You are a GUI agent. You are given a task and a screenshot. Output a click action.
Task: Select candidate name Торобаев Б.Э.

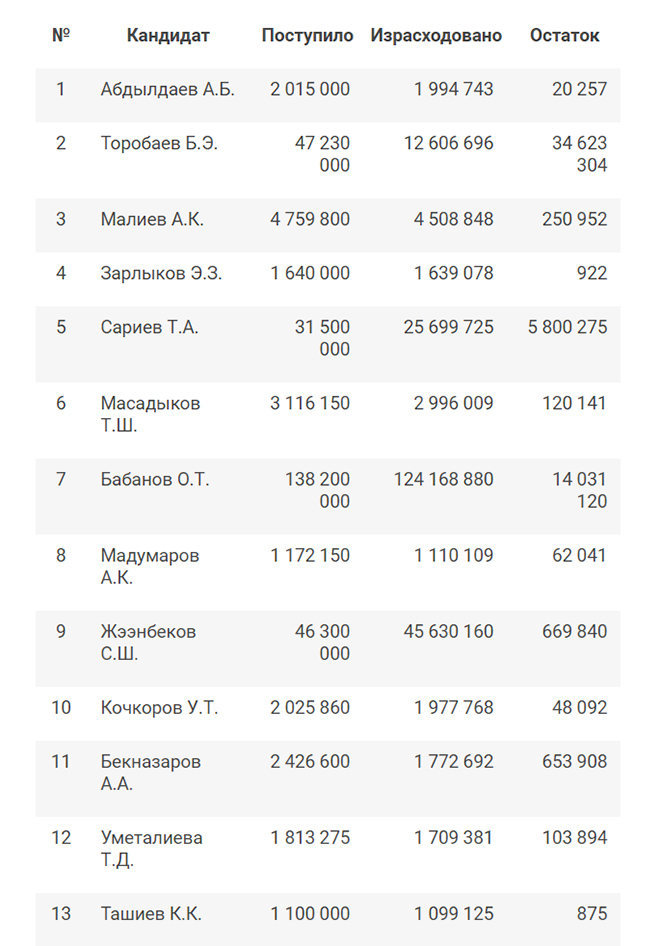(x=159, y=143)
